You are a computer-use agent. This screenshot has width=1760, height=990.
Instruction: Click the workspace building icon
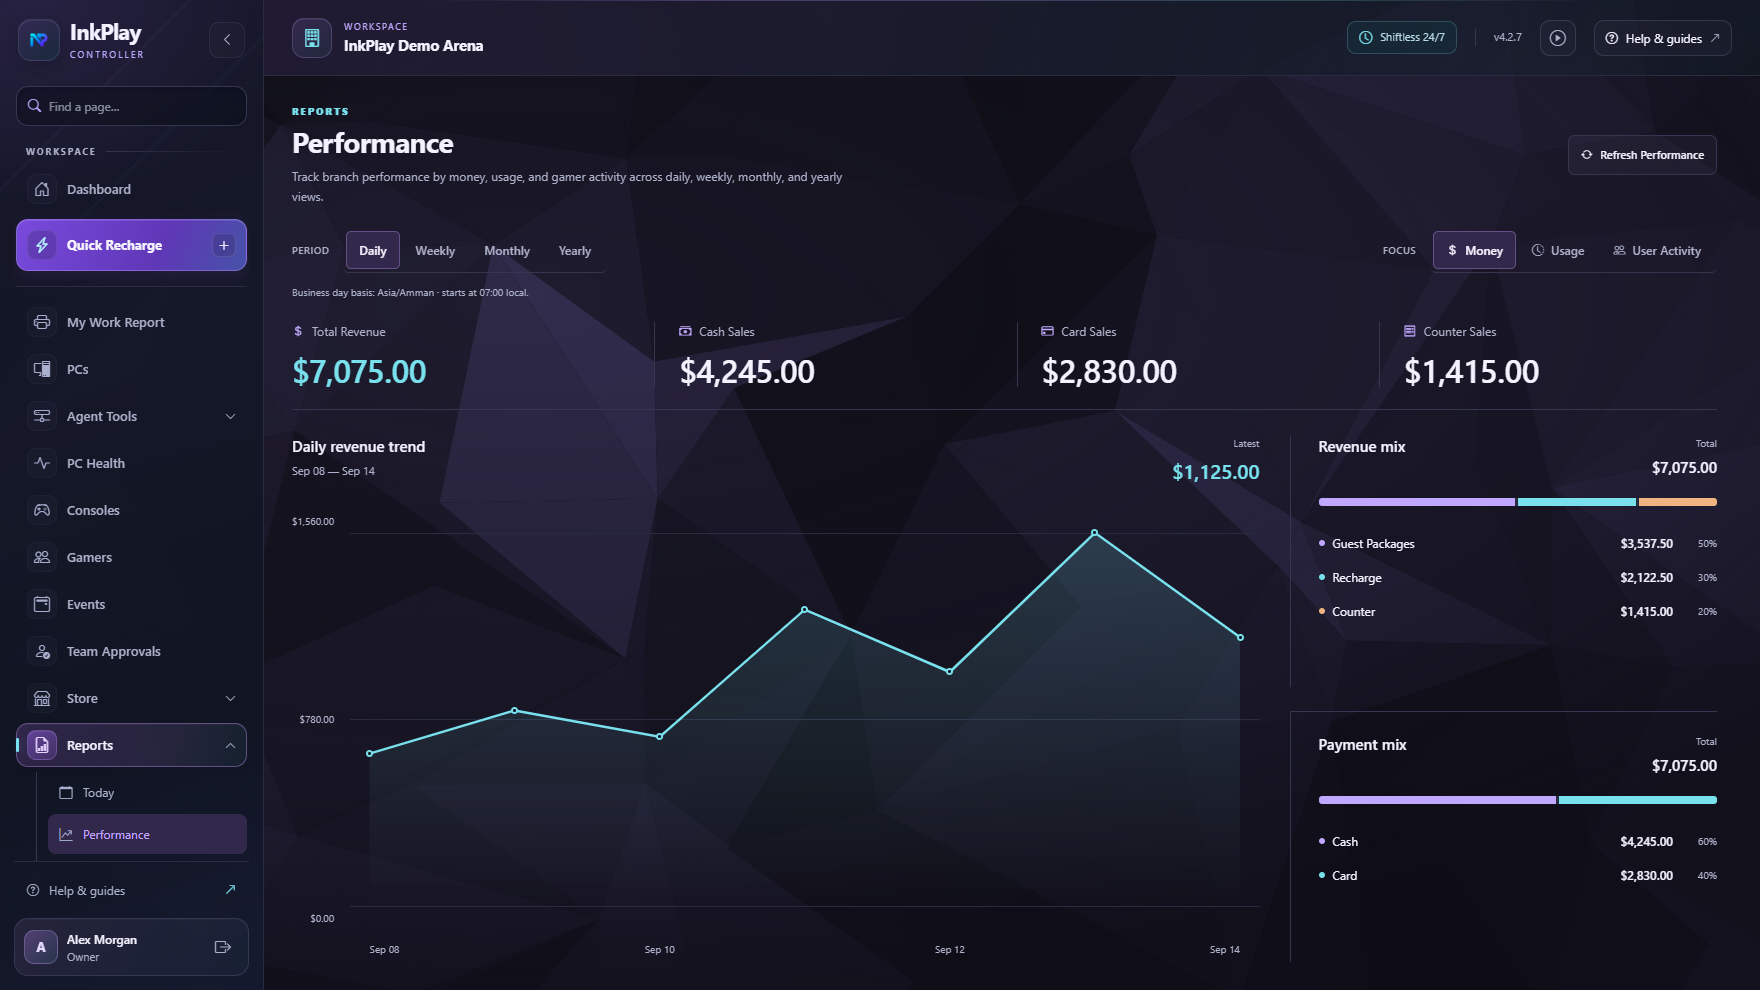312,38
